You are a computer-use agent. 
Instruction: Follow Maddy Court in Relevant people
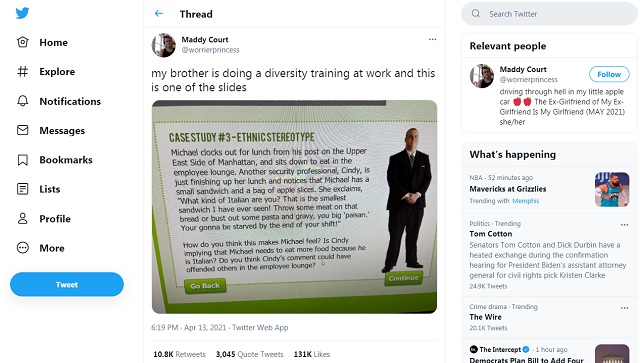[x=609, y=74]
